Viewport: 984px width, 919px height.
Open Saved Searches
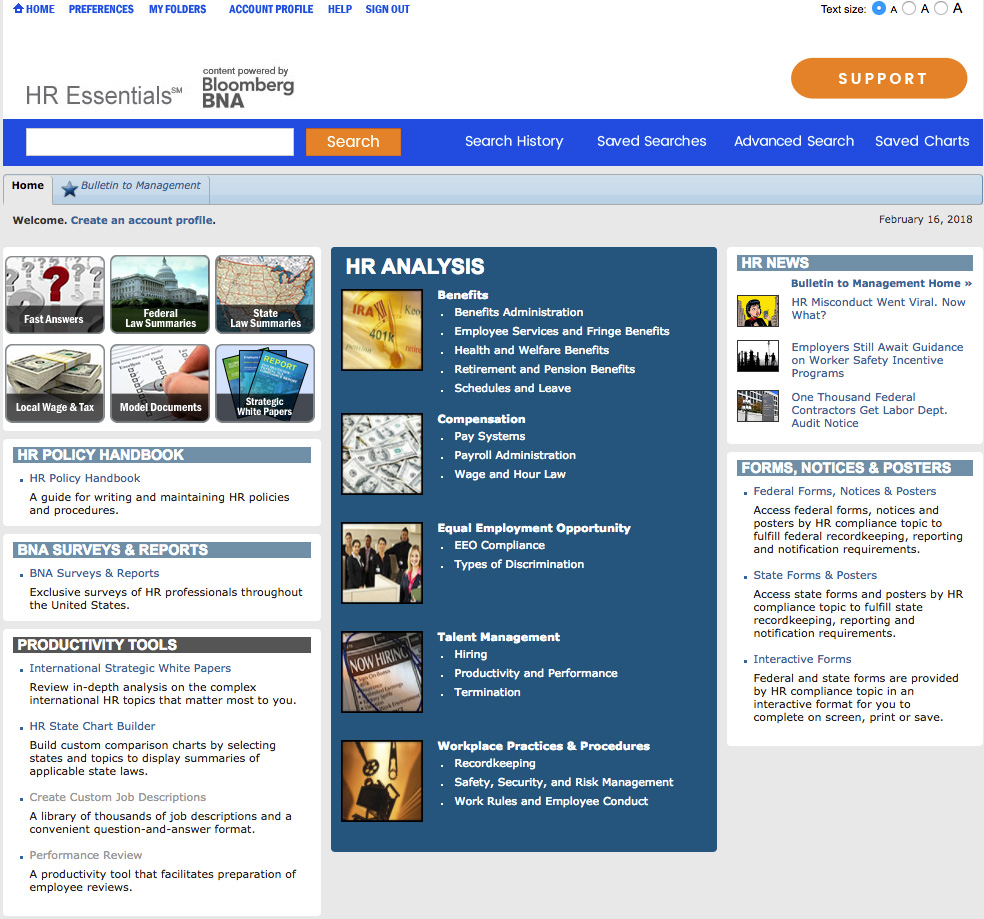tap(651, 141)
